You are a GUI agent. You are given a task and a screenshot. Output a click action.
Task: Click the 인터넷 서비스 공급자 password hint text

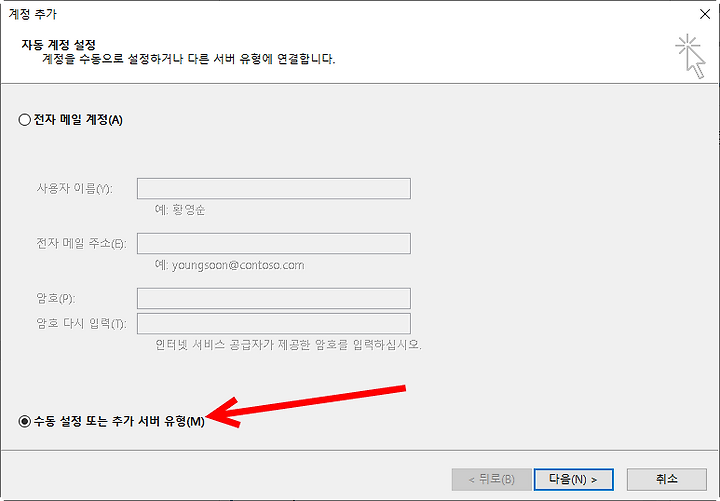tap(288, 344)
